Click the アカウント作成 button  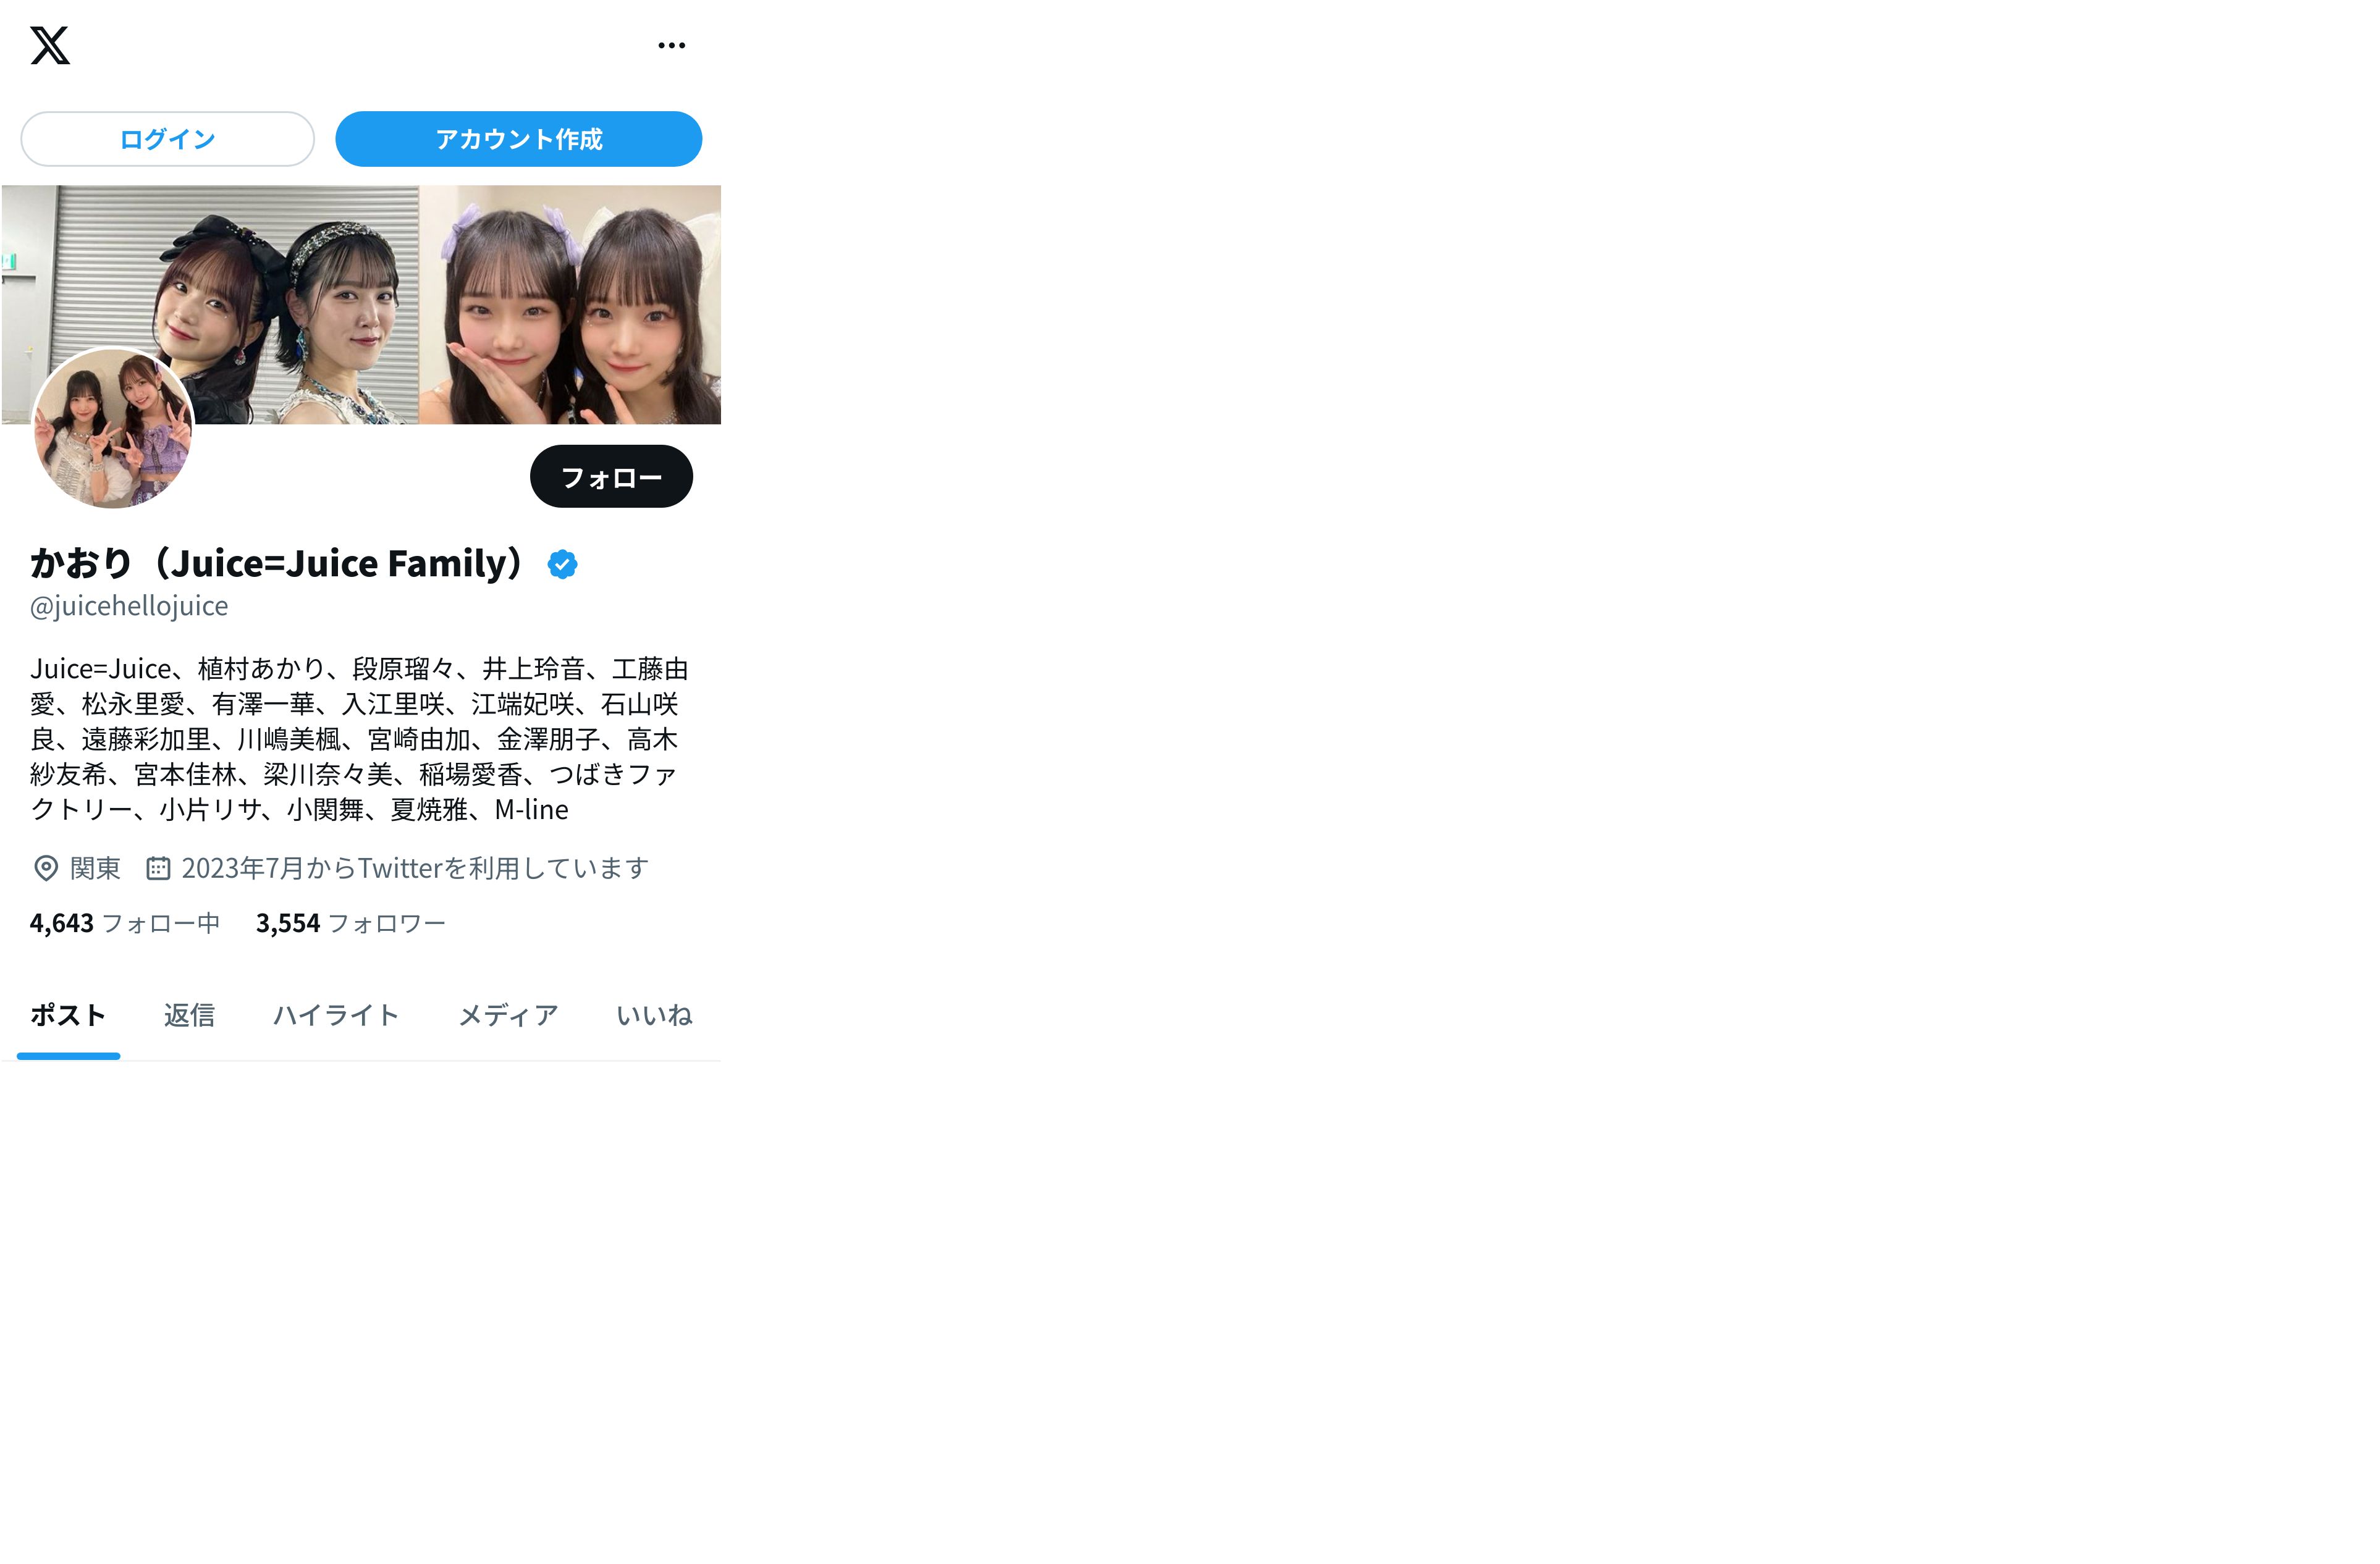point(518,139)
